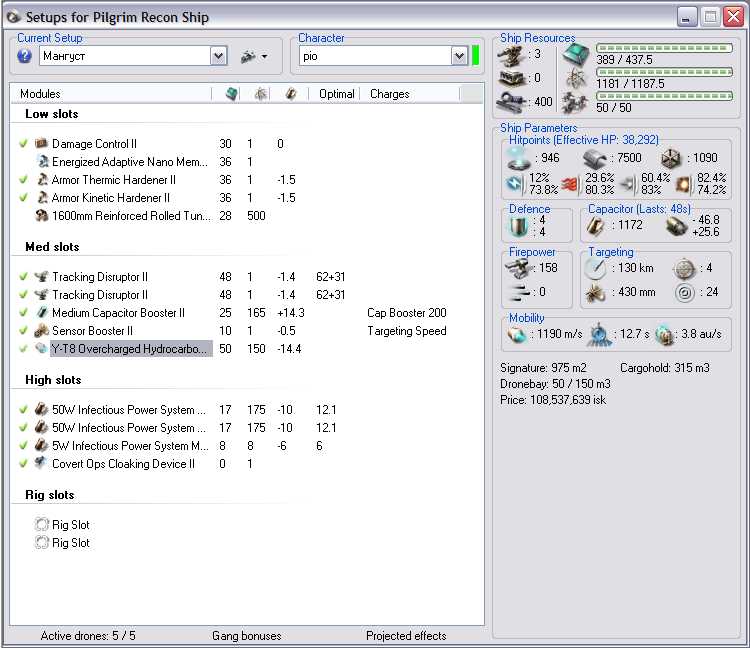Toggle the Damage Control II active checkmark
The height and width of the screenshot is (648, 750).
(x=23, y=143)
